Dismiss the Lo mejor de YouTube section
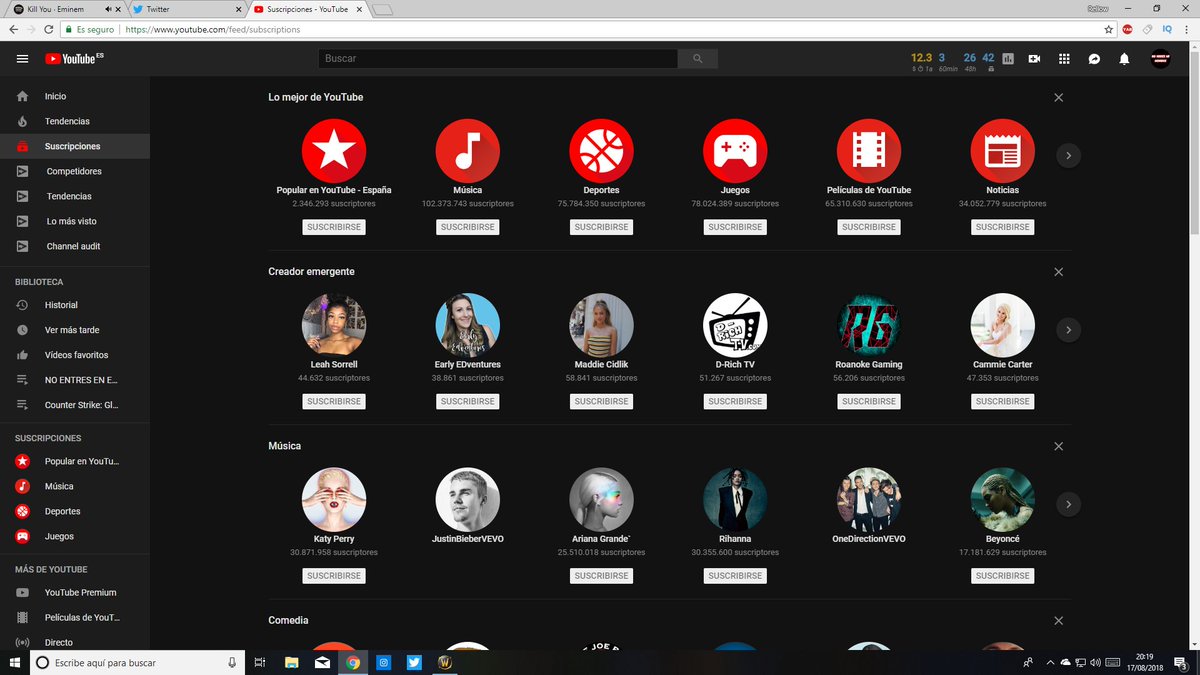 1059,97
